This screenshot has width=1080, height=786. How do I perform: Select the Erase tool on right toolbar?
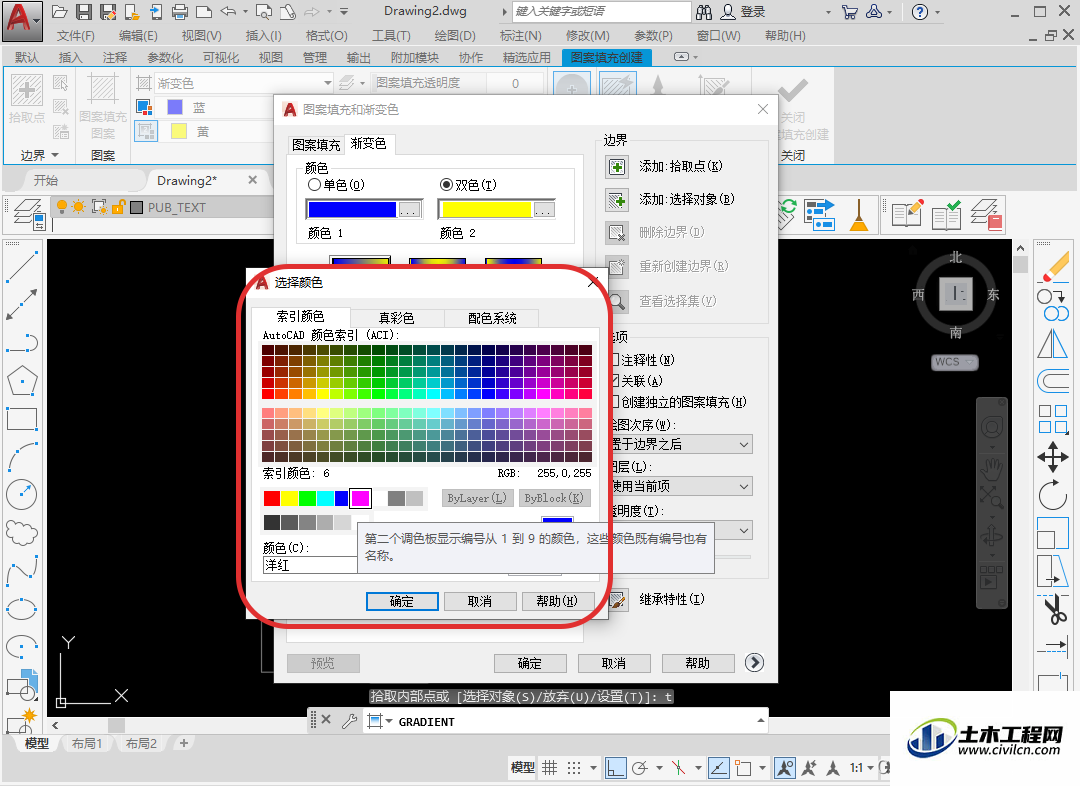click(x=1053, y=267)
